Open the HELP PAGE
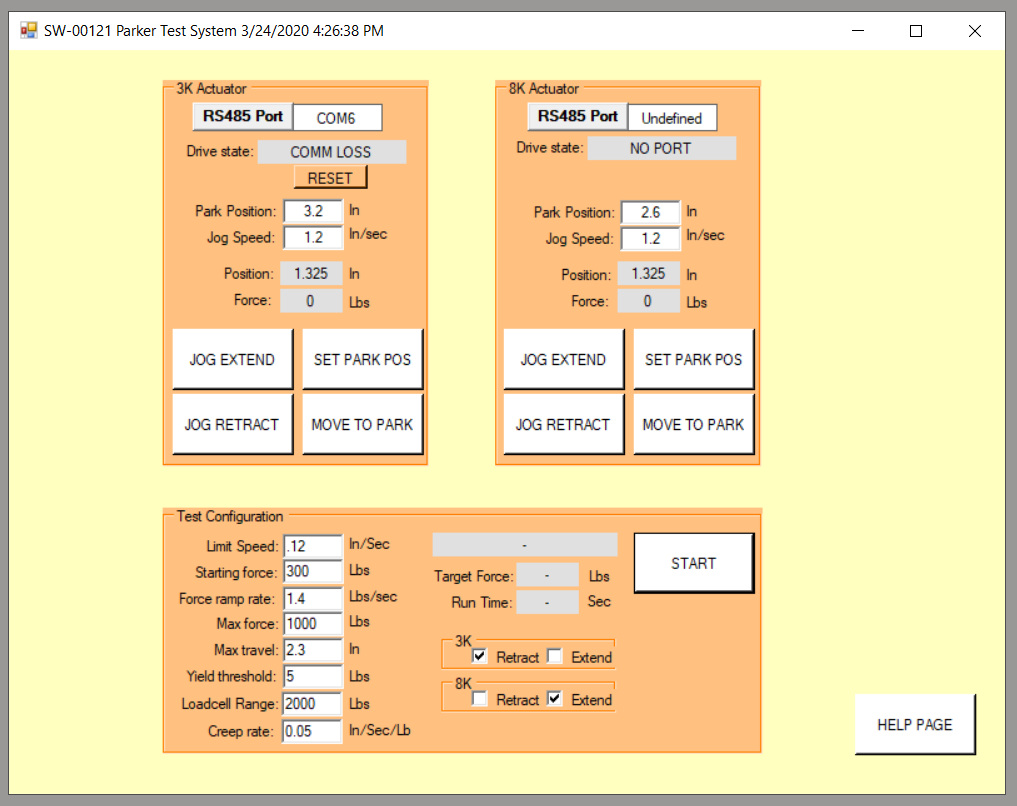 (x=915, y=724)
